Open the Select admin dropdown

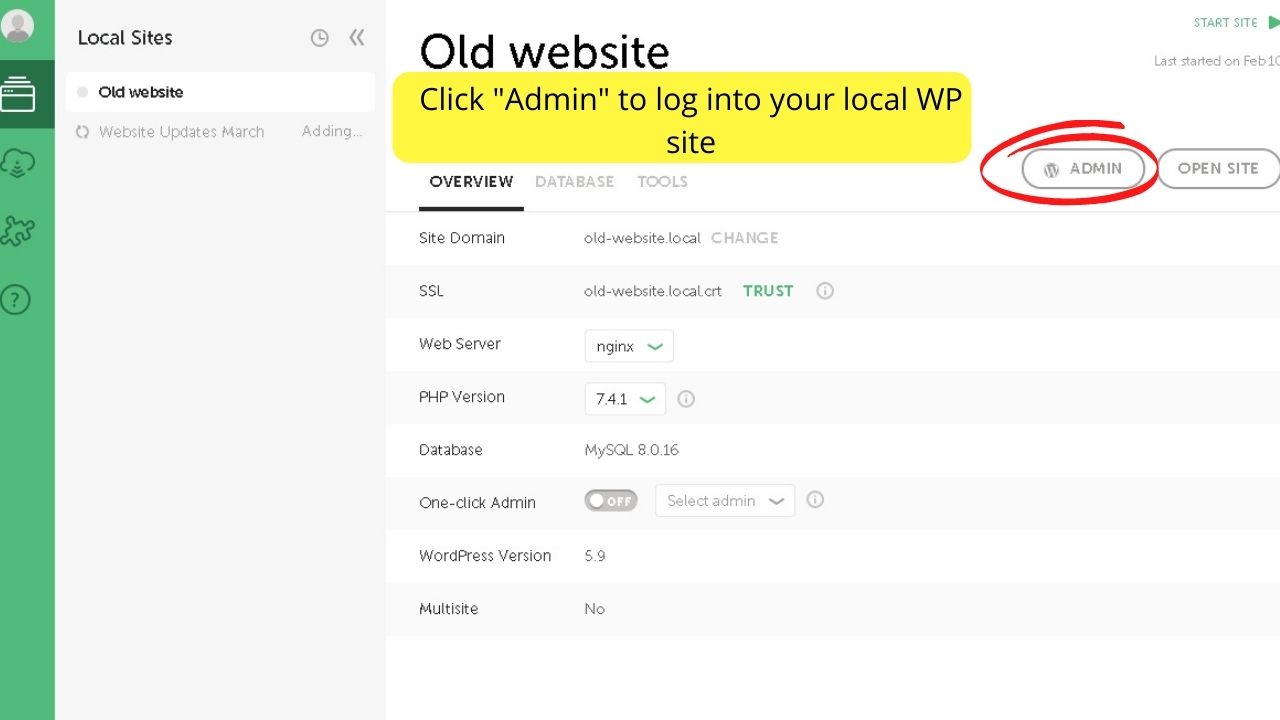pos(725,501)
